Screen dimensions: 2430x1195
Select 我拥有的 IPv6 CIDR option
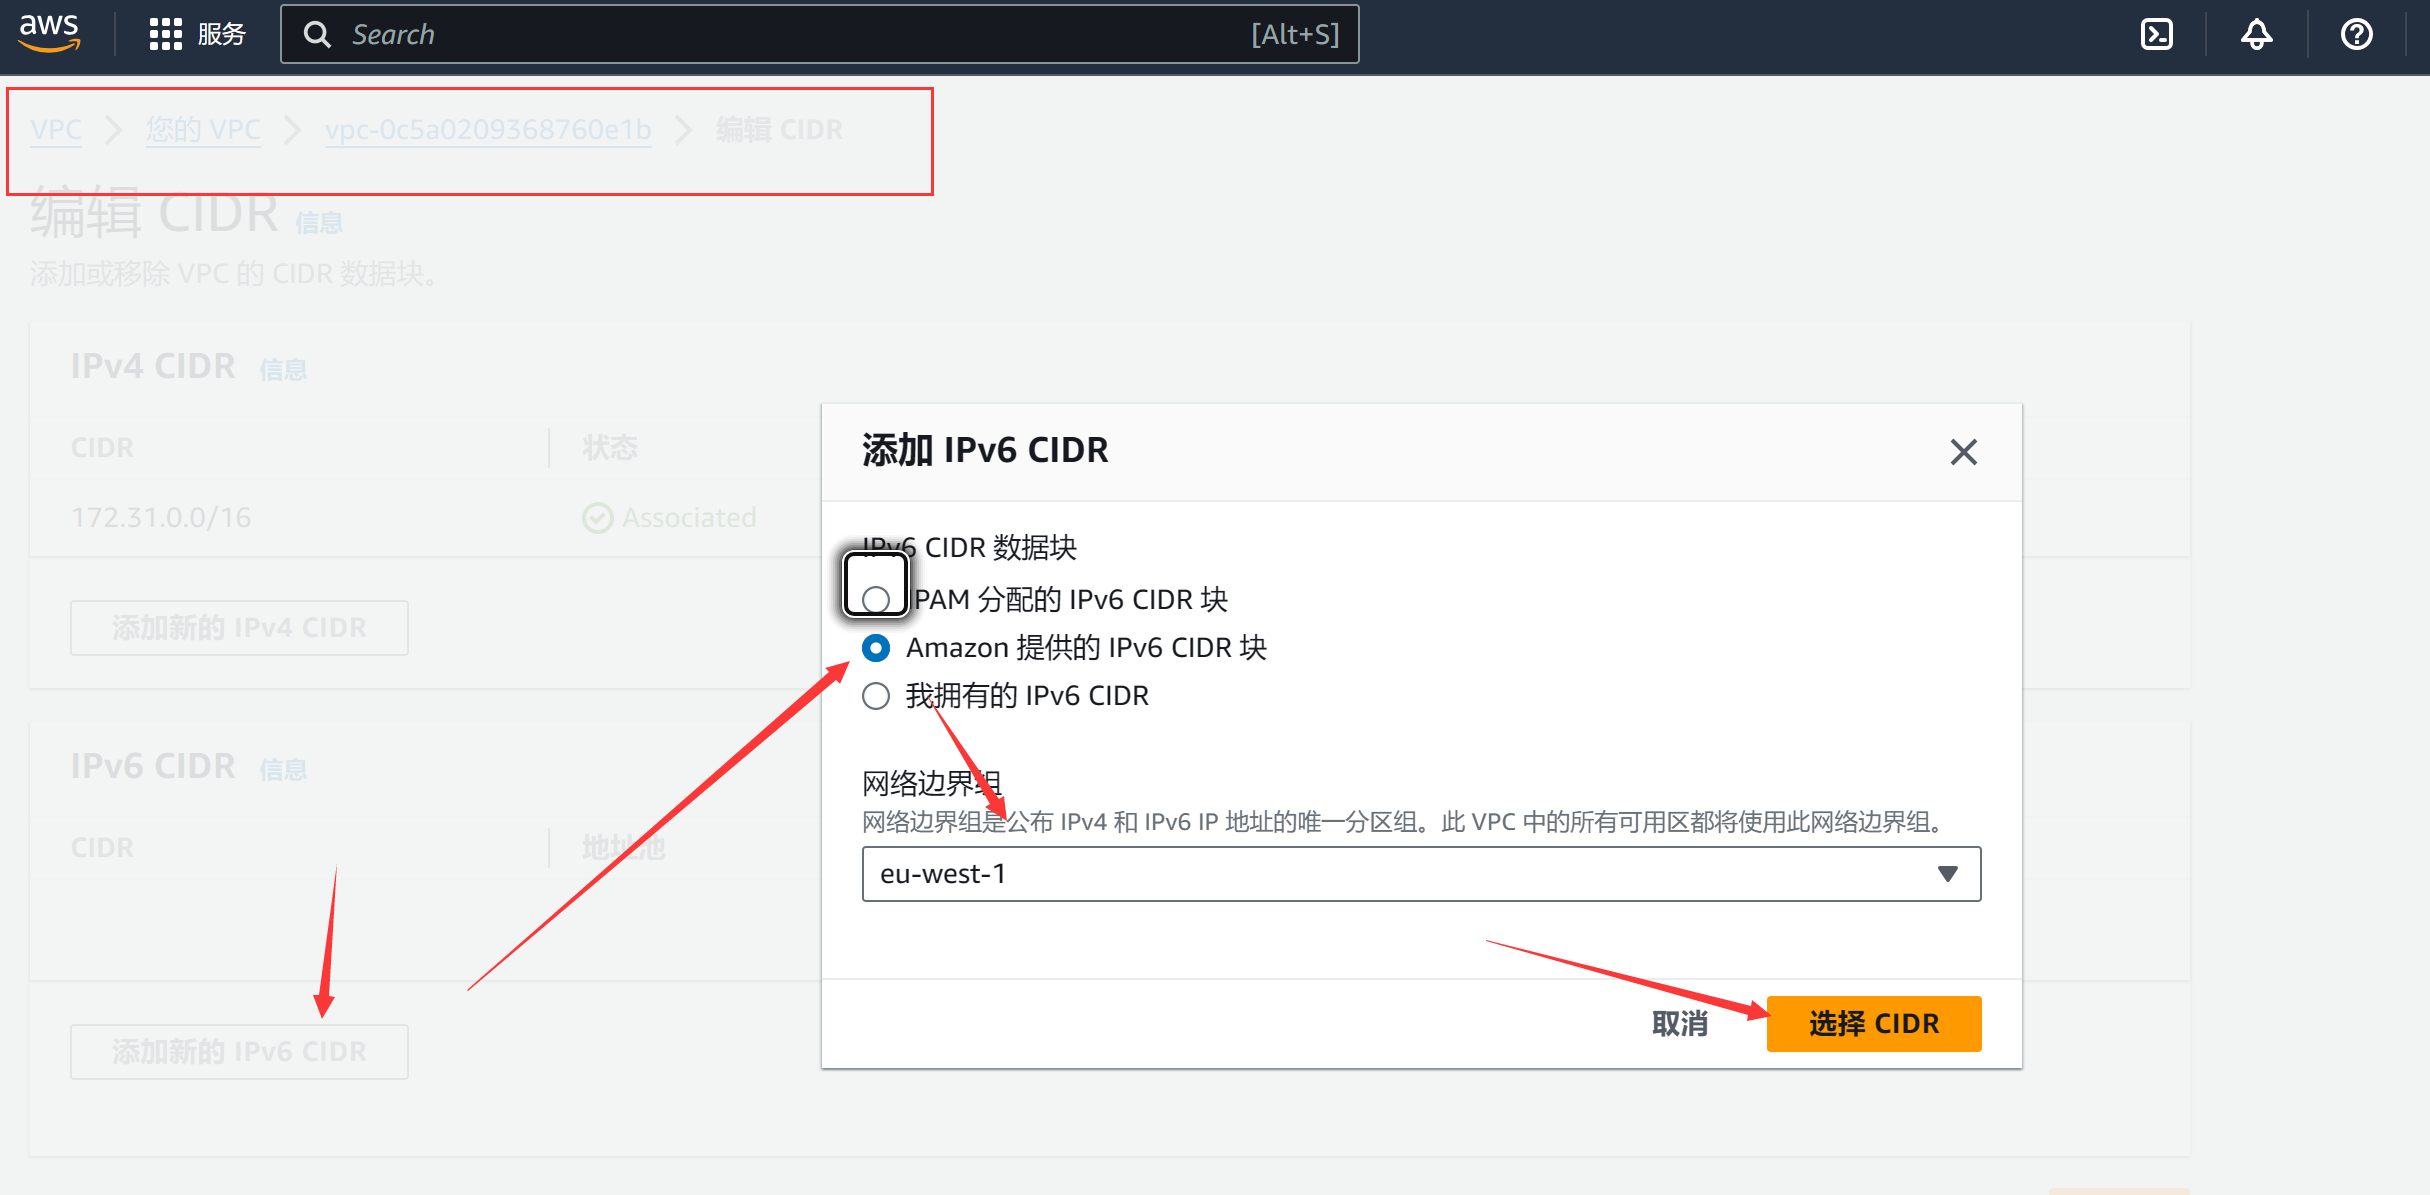[x=876, y=696]
